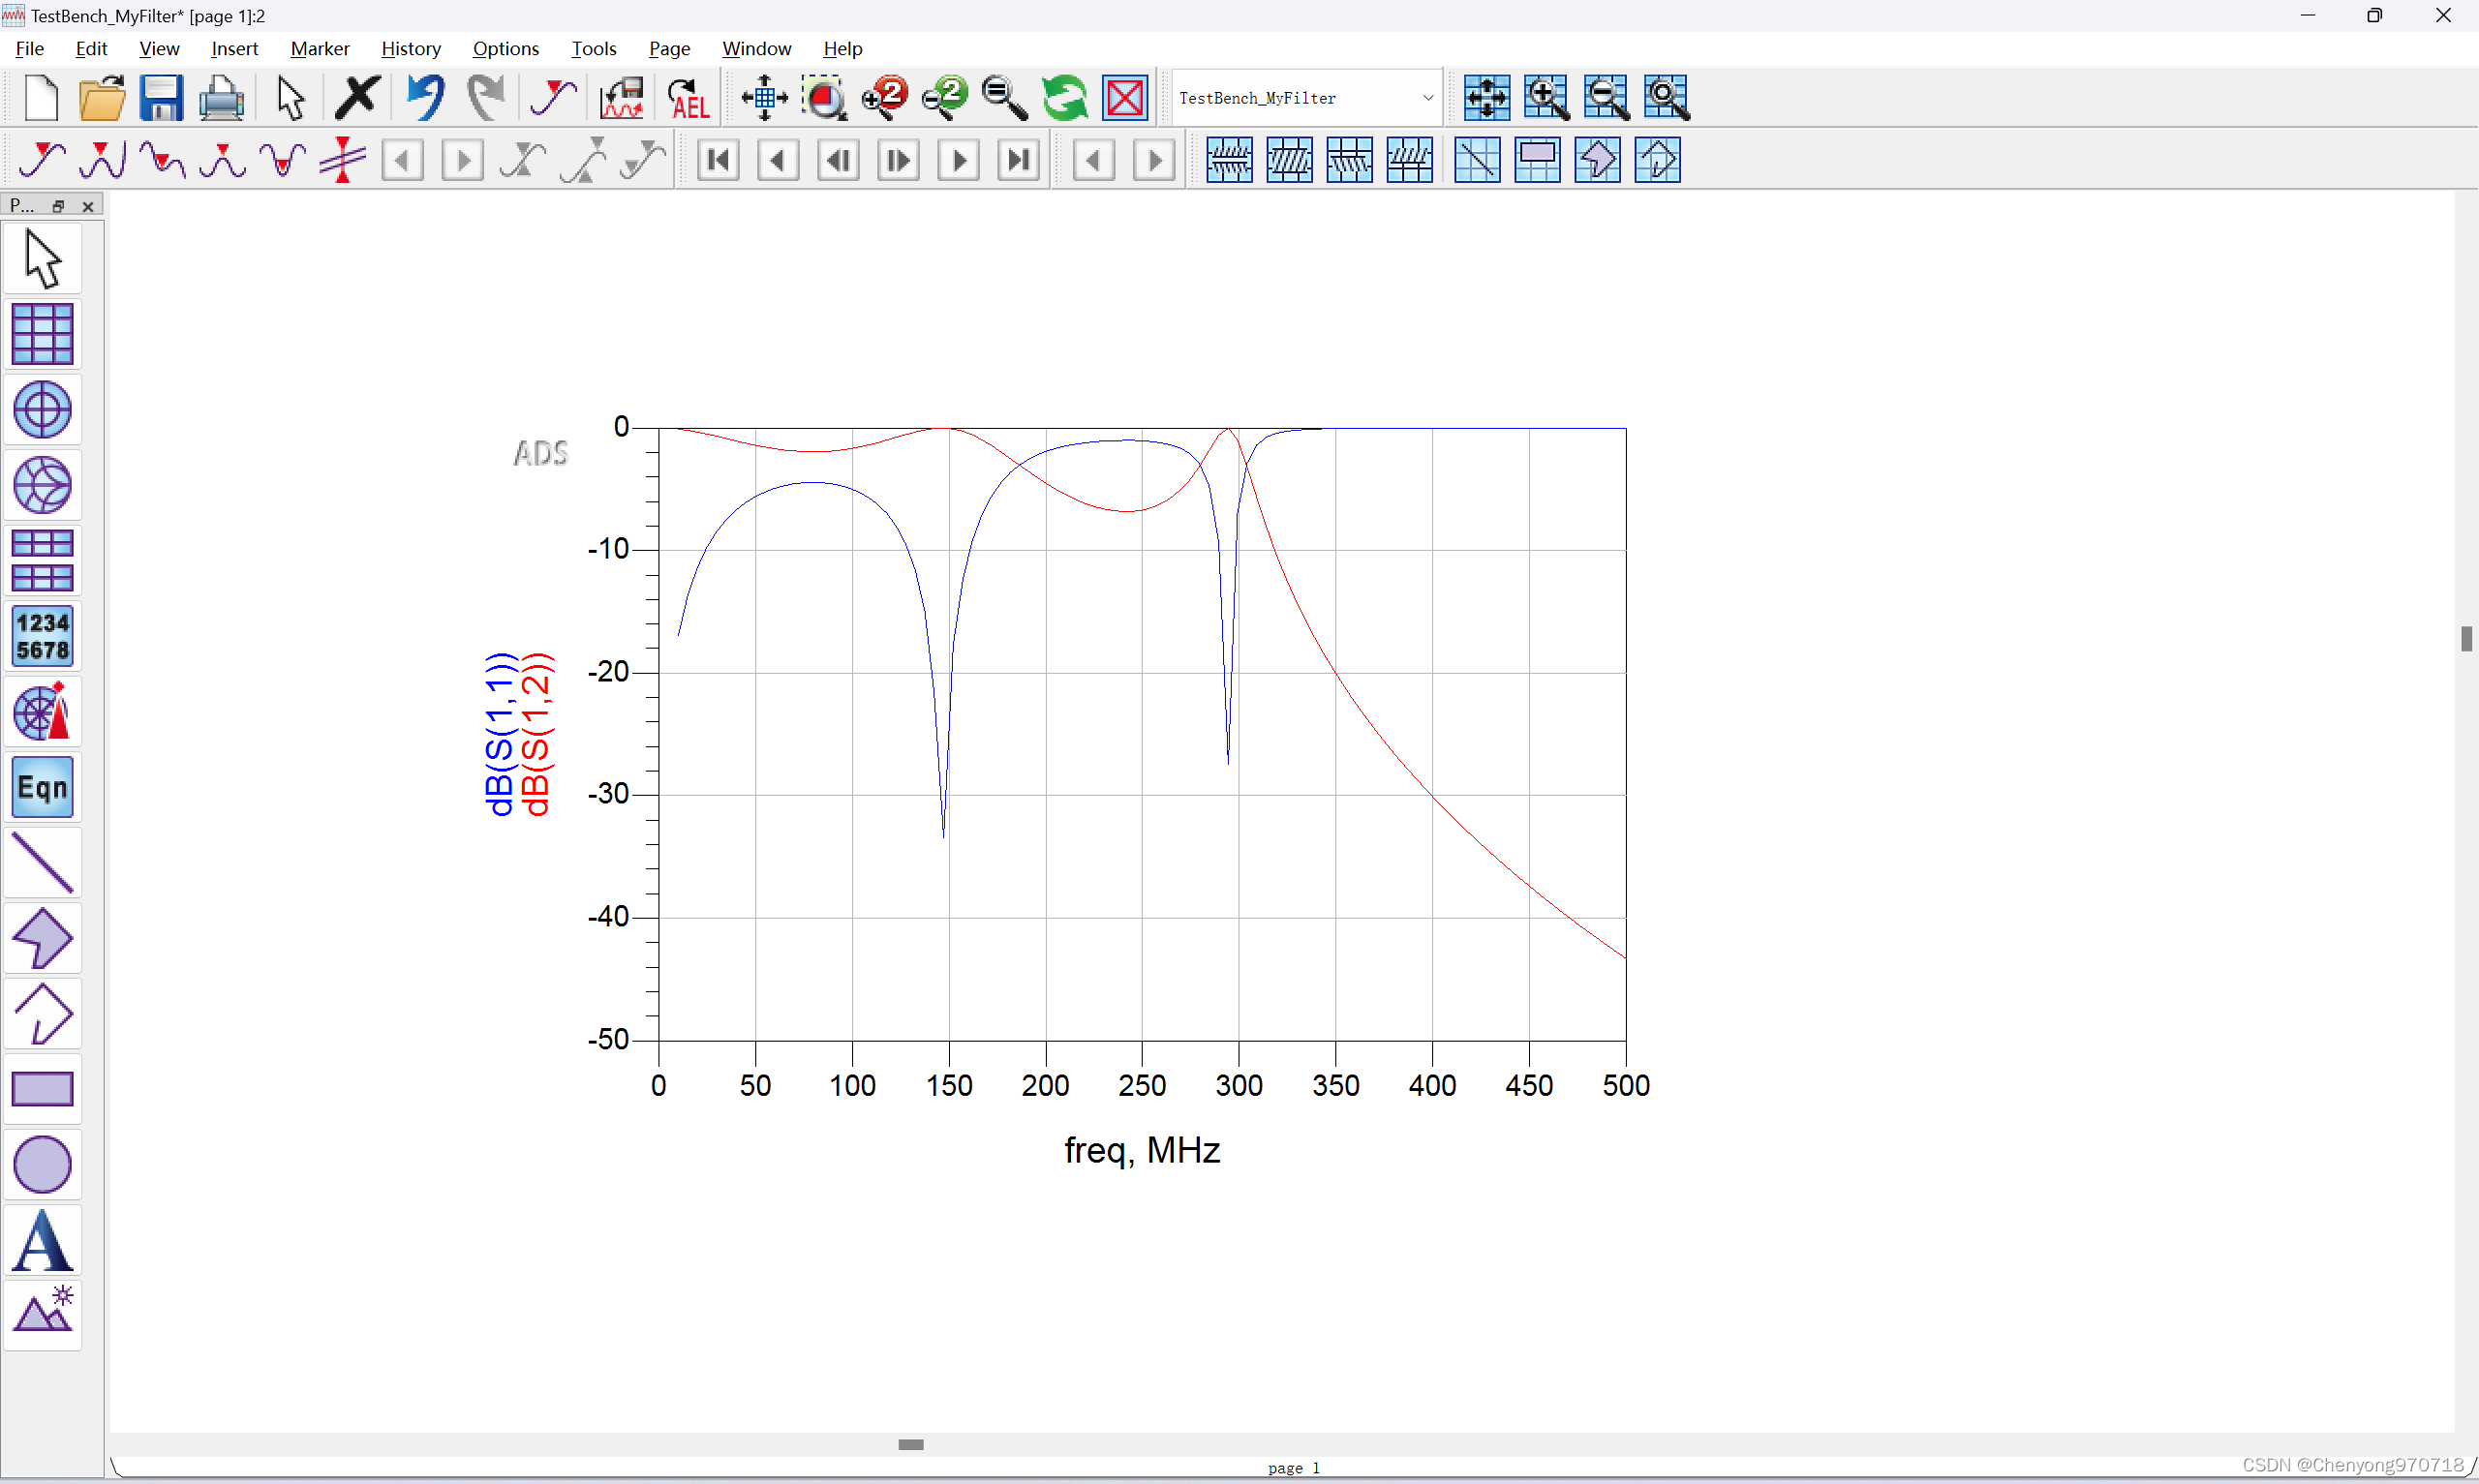Click the AEL function toolbar icon
Viewport: 2479px width, 1484px height.
[688, 98]
